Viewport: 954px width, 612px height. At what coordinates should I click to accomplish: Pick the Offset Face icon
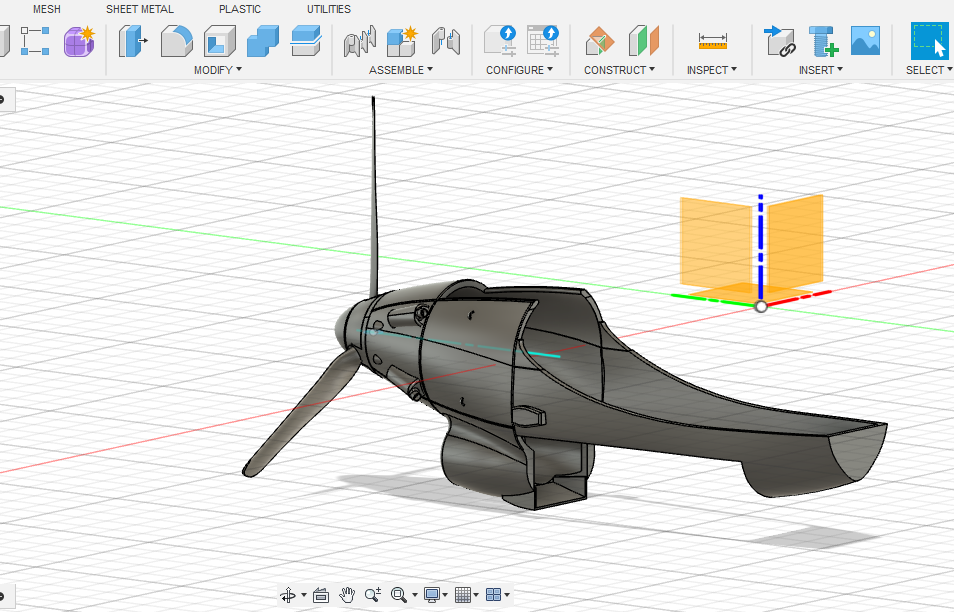point(306,41)
